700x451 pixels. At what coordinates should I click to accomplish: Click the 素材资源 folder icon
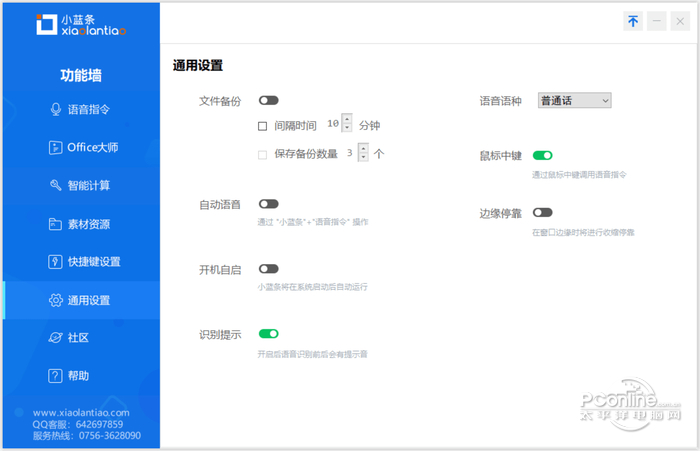[x=55, y=224]
